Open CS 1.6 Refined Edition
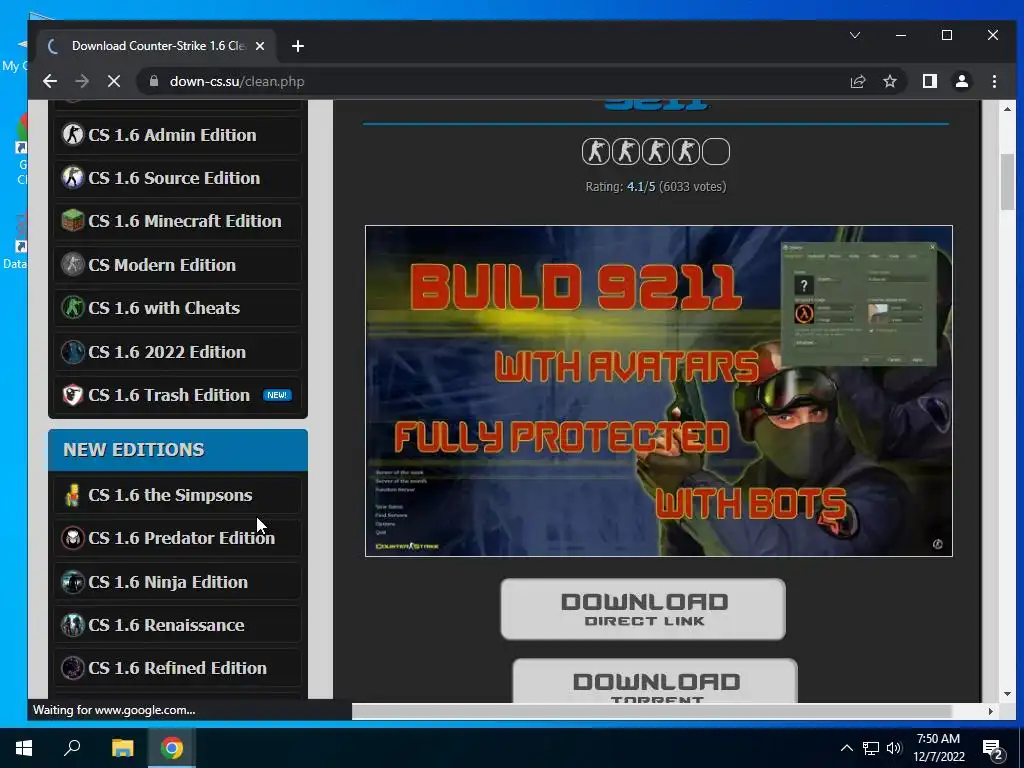This screenshot has width=1024, height=768. (x=177, y=668)
